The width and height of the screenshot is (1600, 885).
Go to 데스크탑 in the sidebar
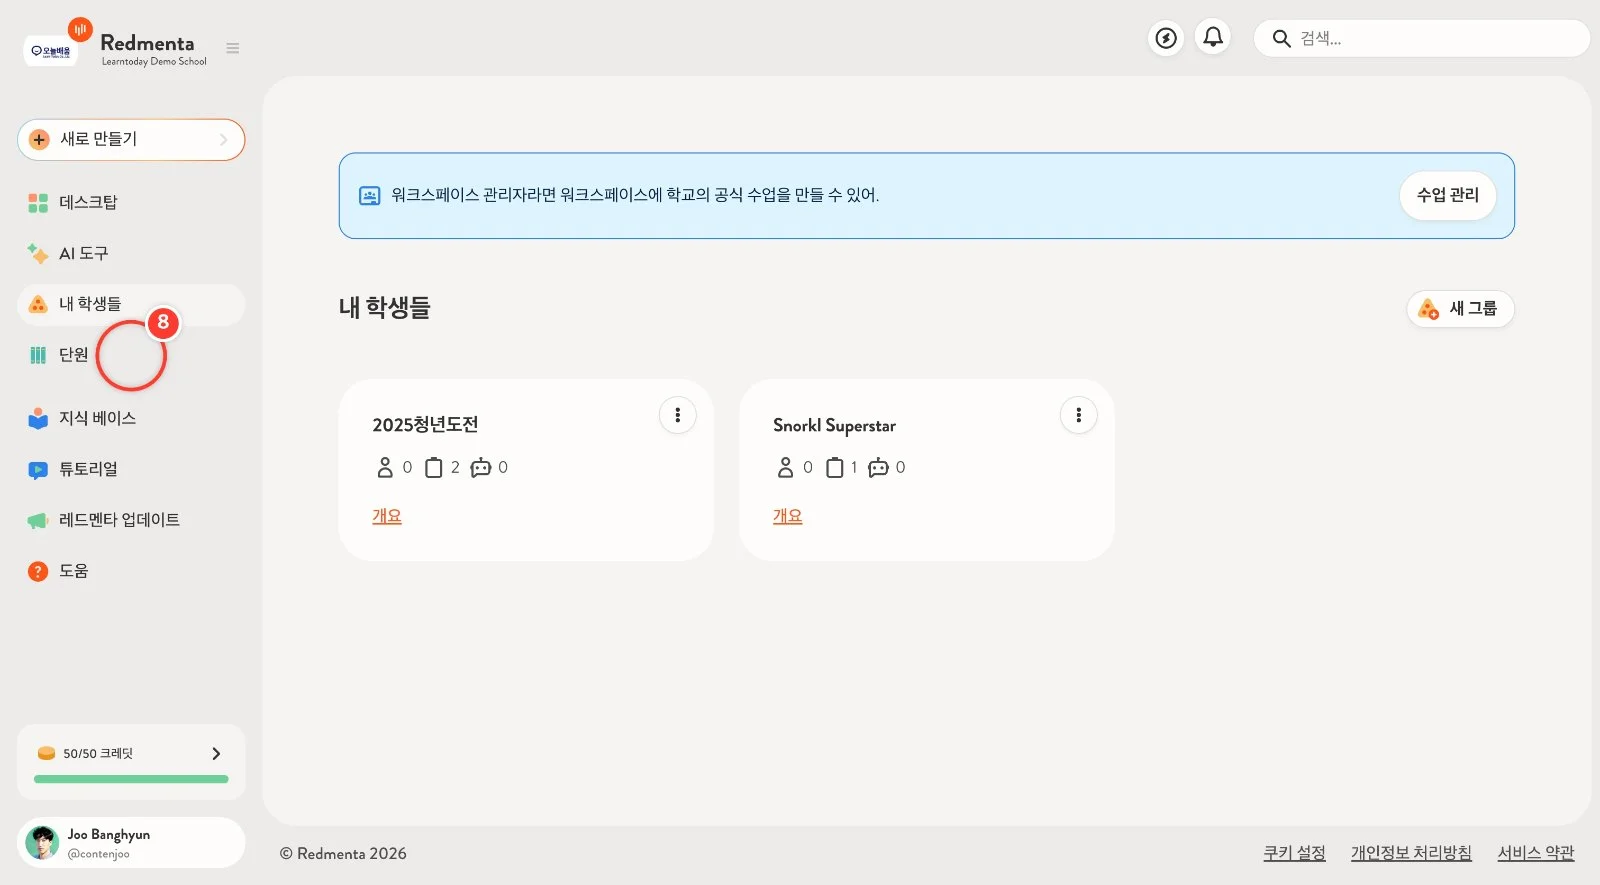tap(131, 203)
